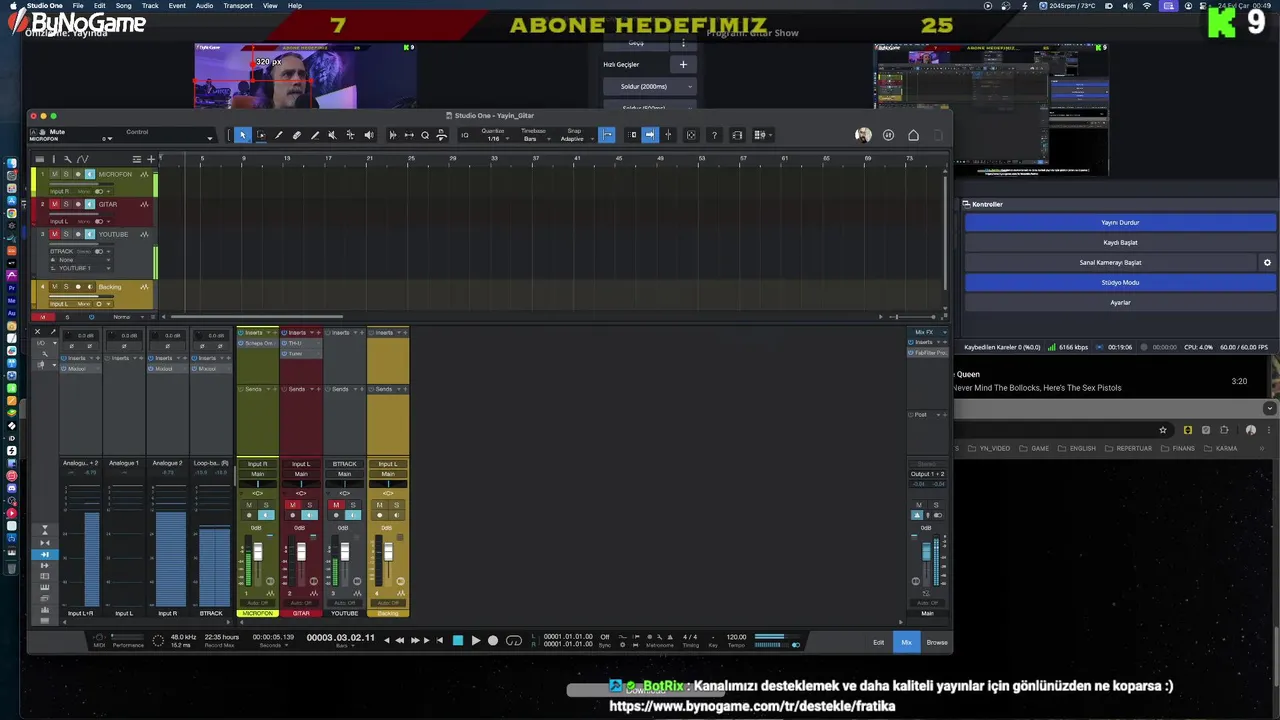Select the Paint tool
1280x720 pixels.
pyautogui.click(x=315, y=135)
